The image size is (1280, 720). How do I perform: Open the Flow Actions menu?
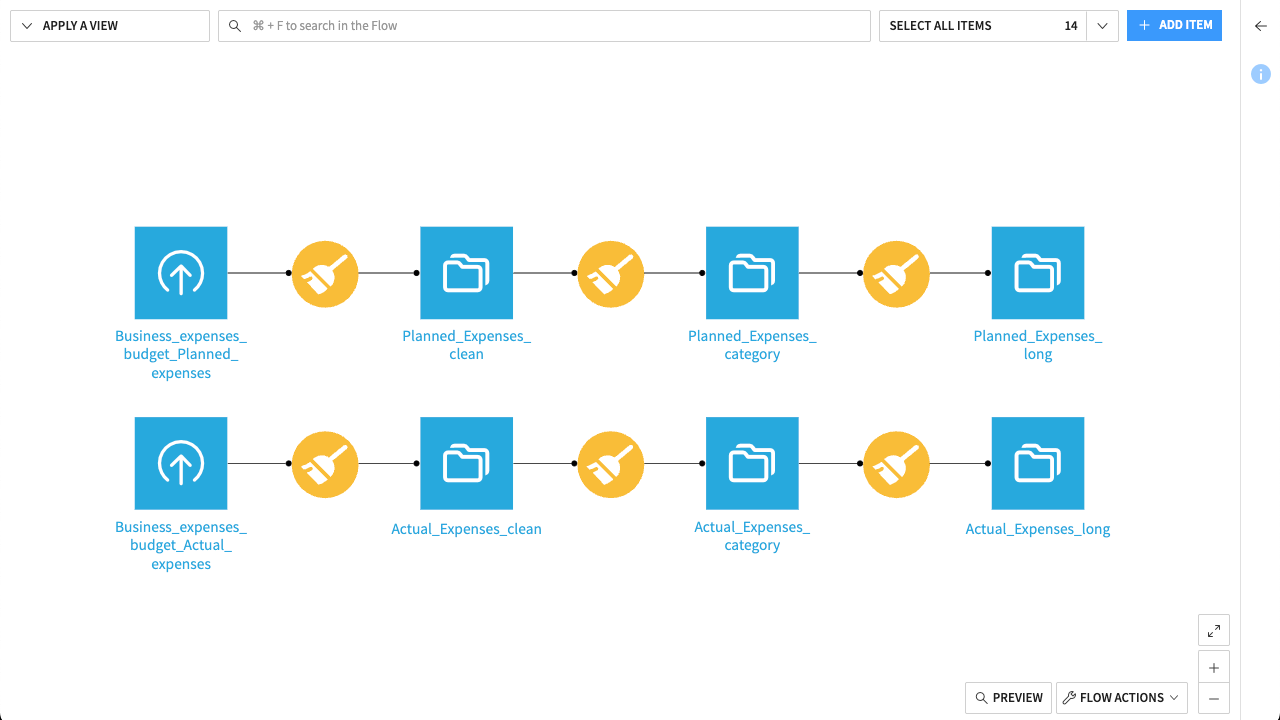(1121, 697)
